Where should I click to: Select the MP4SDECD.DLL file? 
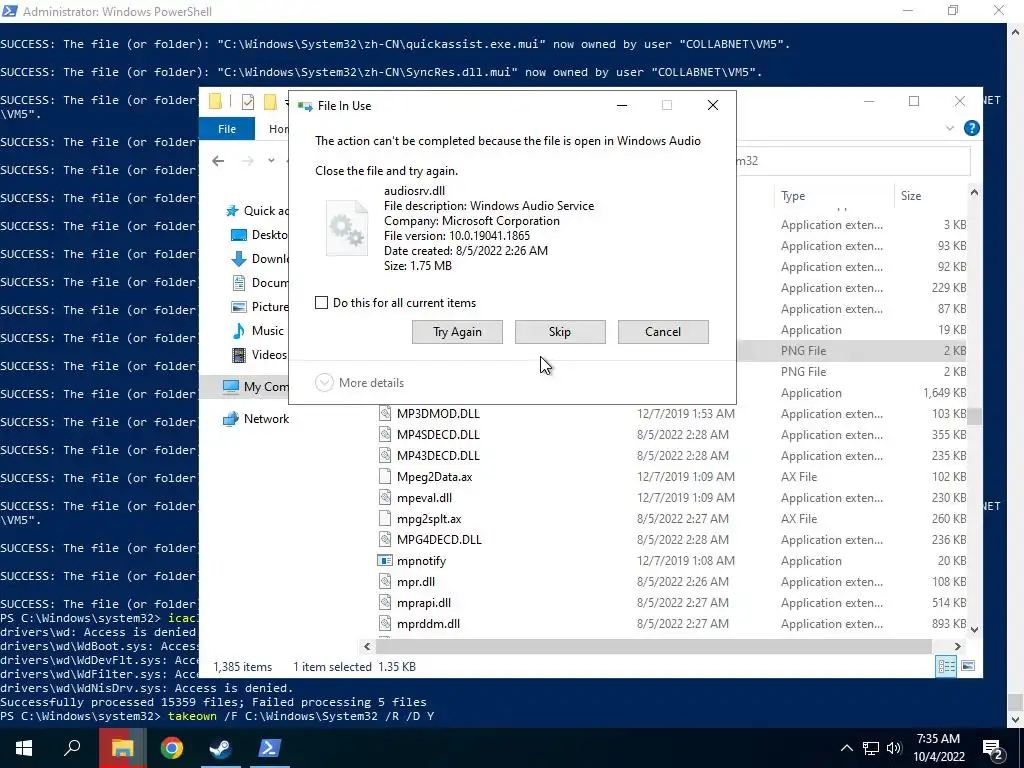tap(438, 435)
